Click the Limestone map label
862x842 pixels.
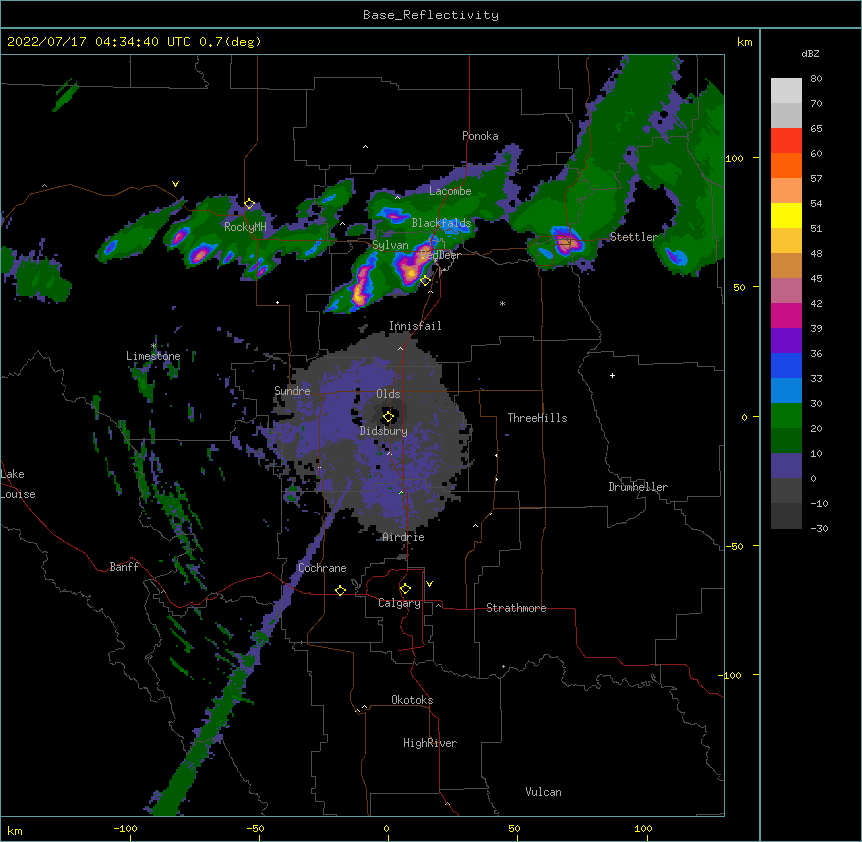(x=153, y=356)
